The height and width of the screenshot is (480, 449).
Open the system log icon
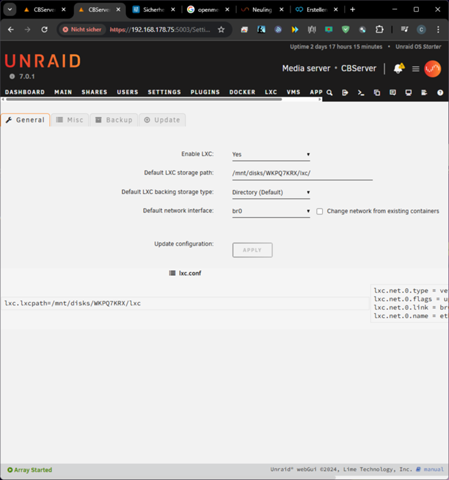tap(424, 92)
